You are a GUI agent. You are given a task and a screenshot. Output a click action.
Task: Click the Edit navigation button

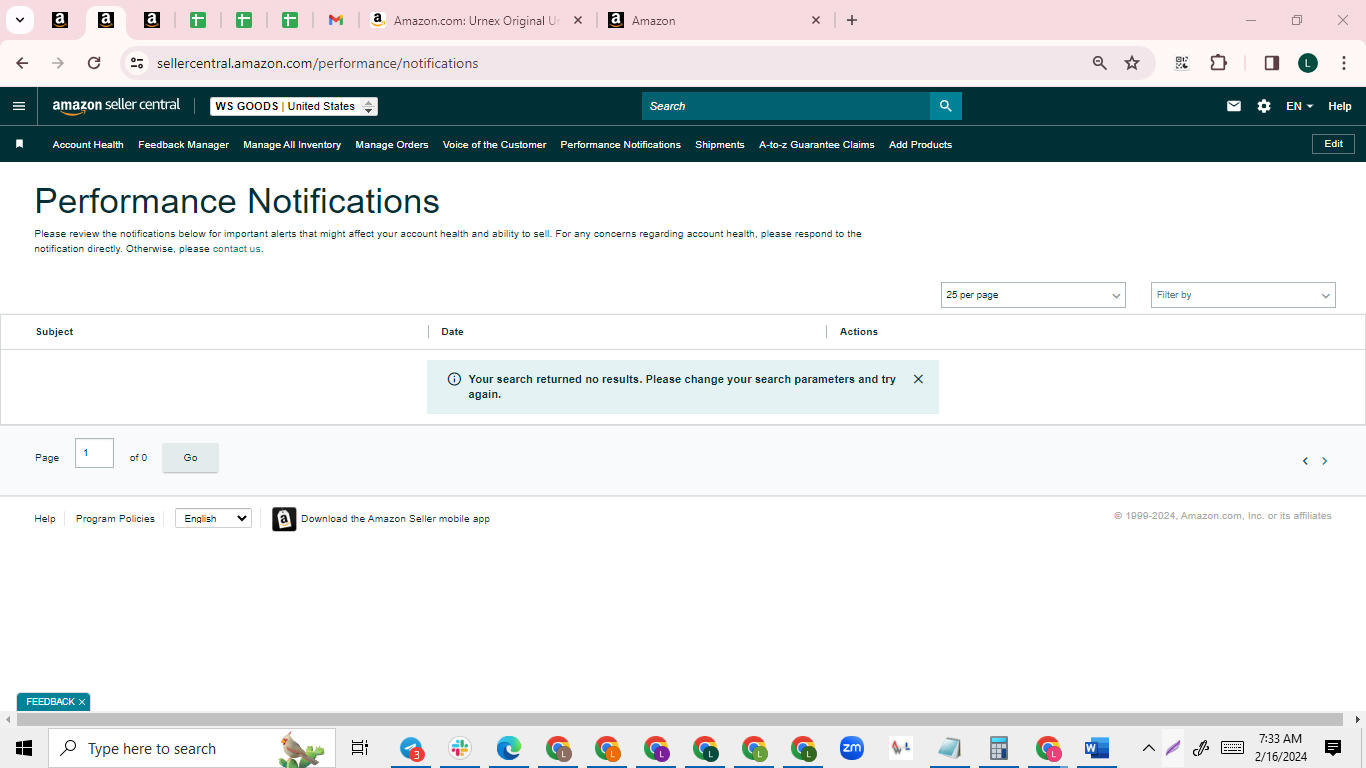pyautogui.click(x=1333, y=144)
